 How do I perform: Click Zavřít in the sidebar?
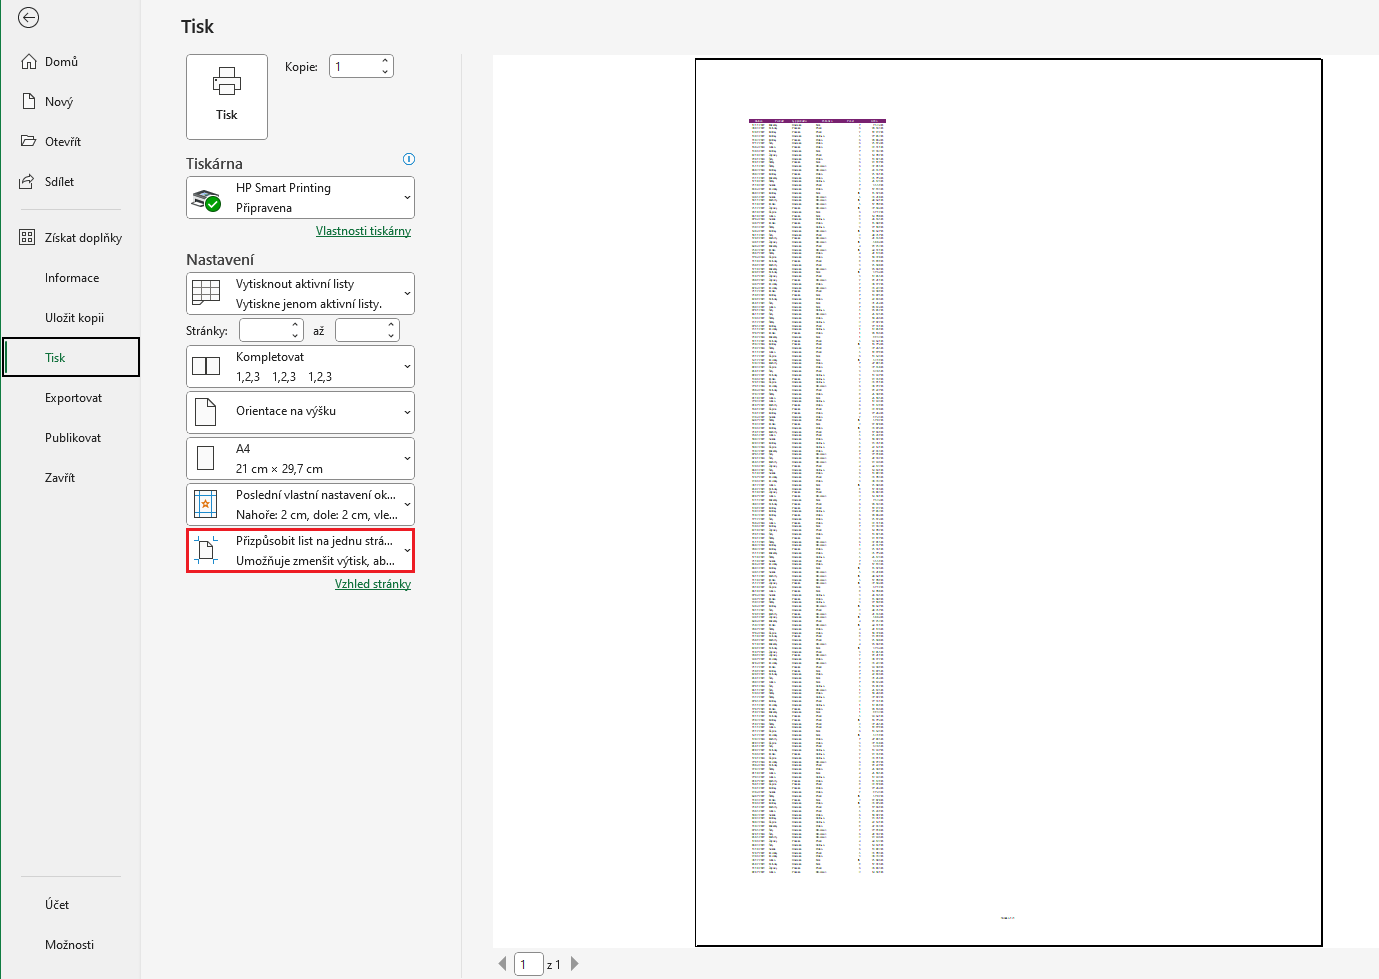point(70,477)
